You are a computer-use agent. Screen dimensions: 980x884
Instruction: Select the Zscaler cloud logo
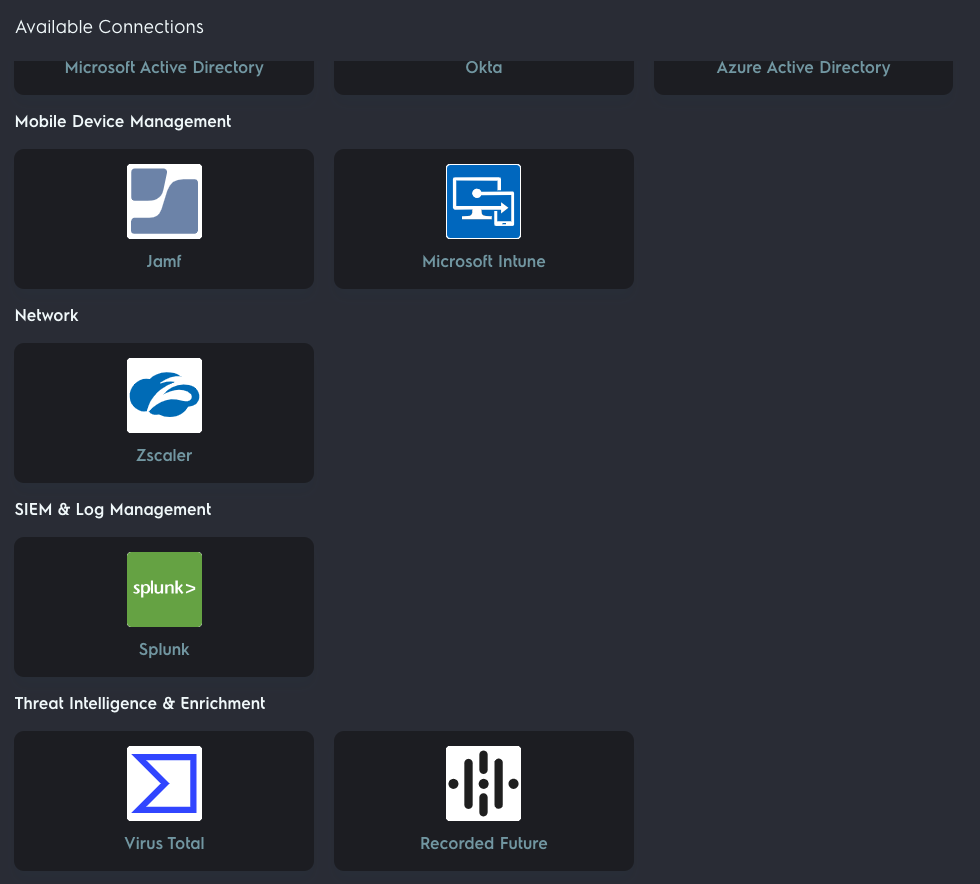[x=164, y=395]
